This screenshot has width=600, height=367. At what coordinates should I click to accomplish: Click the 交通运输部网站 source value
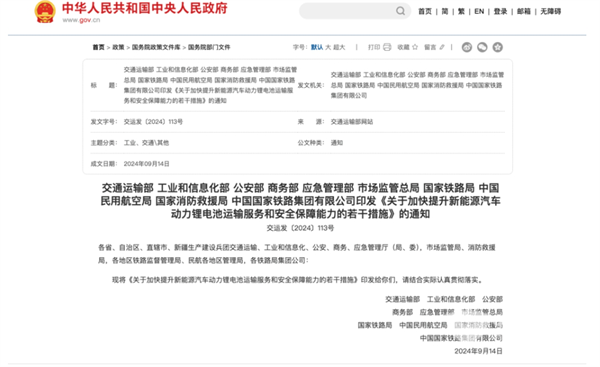(x=352, y=122)
